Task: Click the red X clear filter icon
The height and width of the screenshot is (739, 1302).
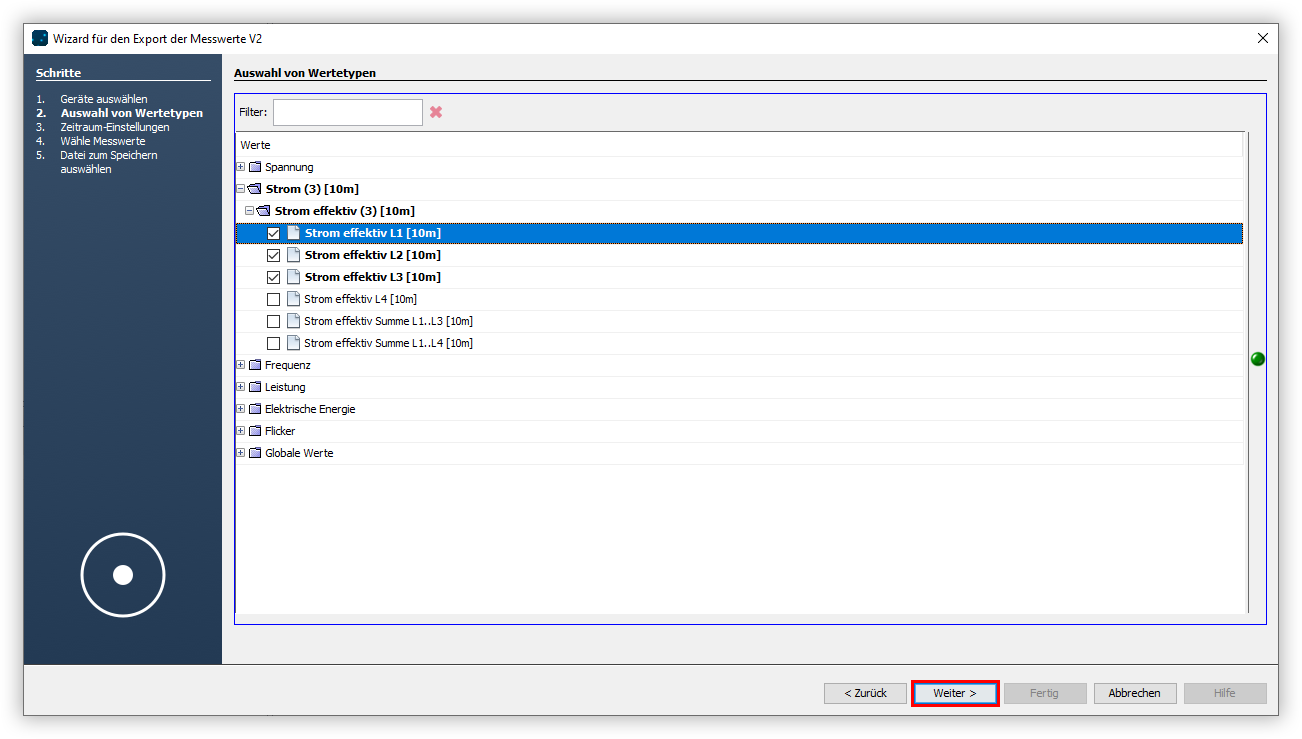Action: point(436,112)
